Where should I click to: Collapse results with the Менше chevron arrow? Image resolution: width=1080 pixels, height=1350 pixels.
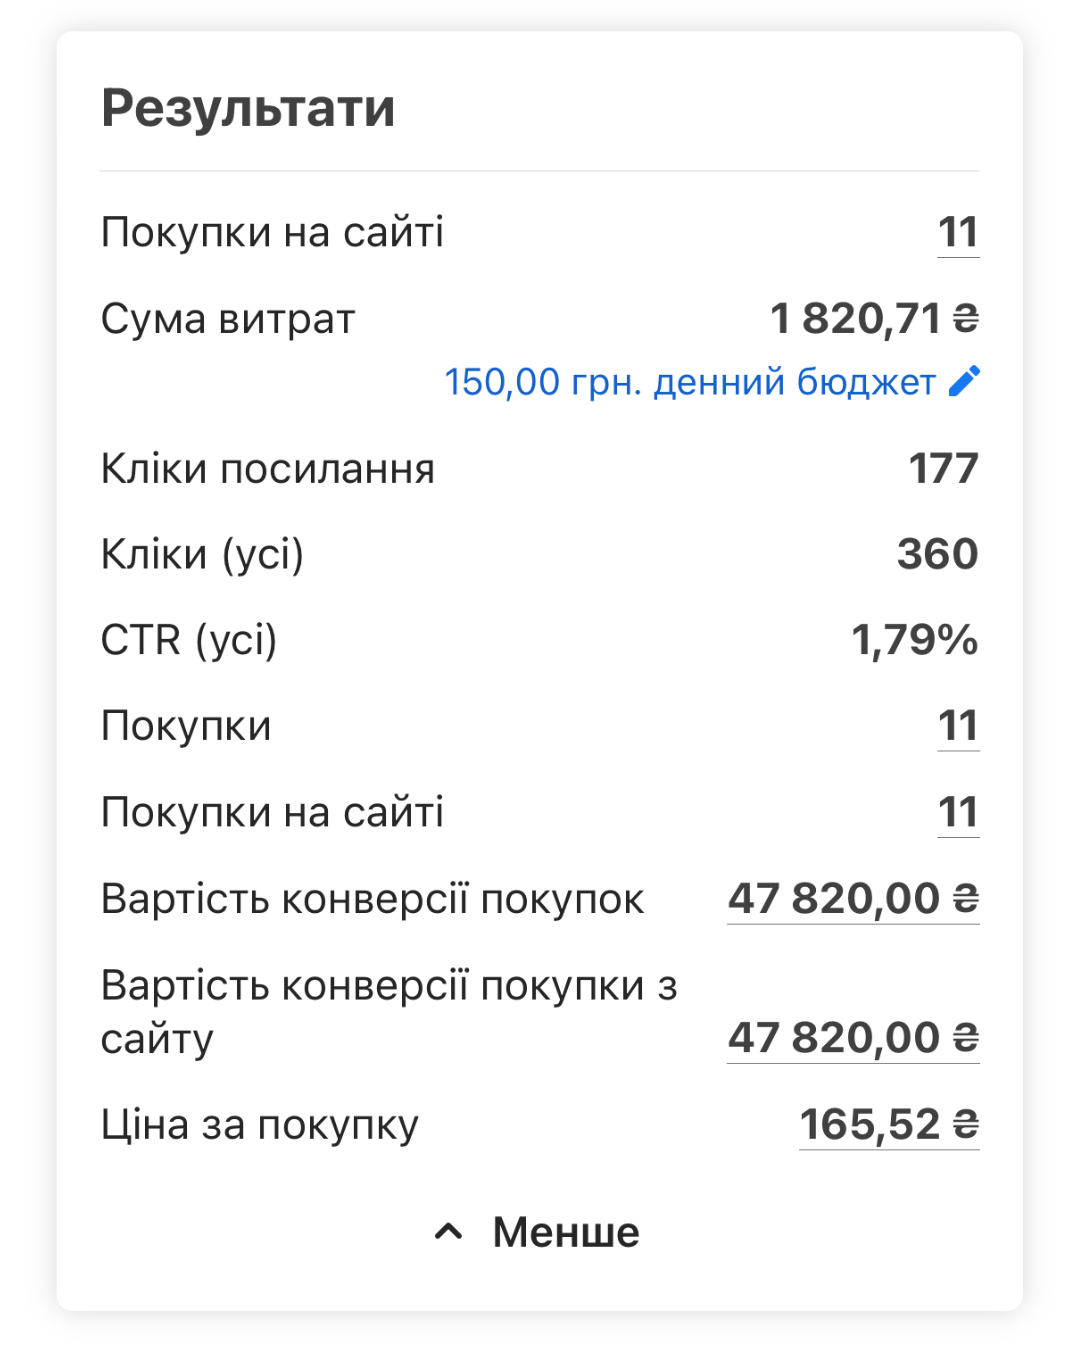click(448, 1232)
